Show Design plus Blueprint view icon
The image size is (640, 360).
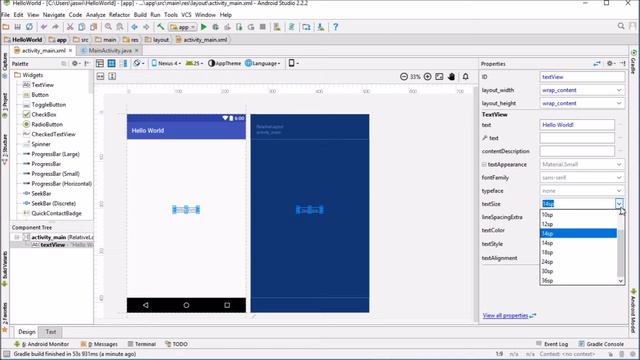coord(123,63)
